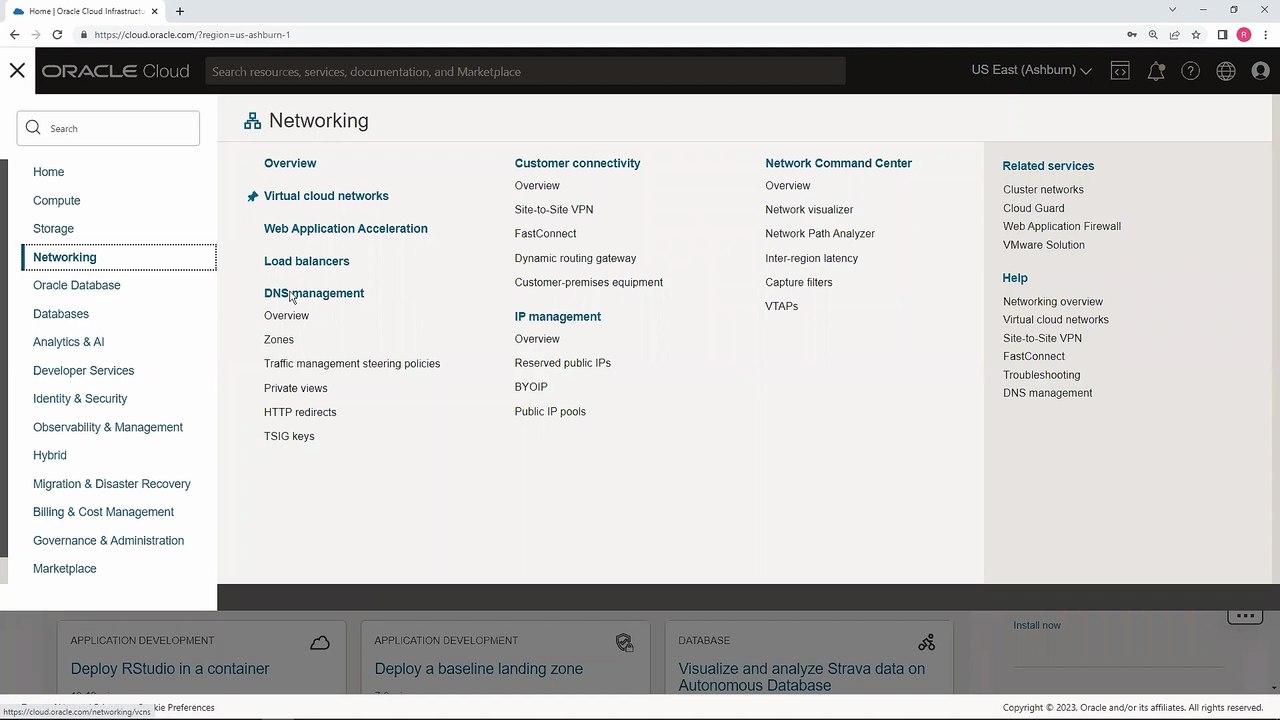Open HTTP redirects link

point(300,412)
